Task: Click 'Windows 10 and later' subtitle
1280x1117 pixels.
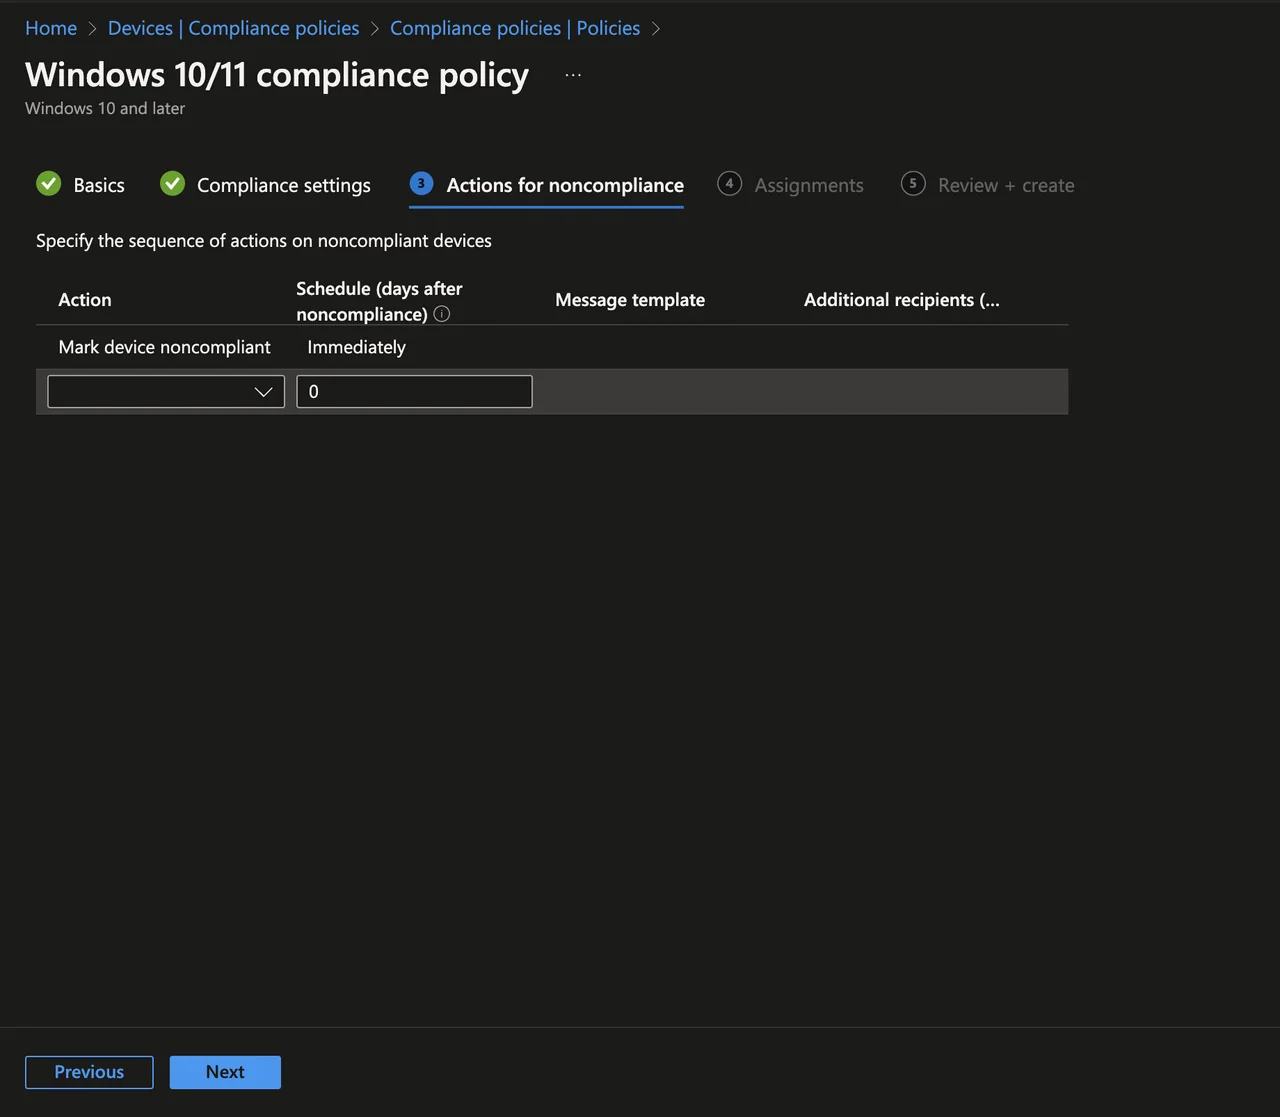Action: click(x=105, y=108)
